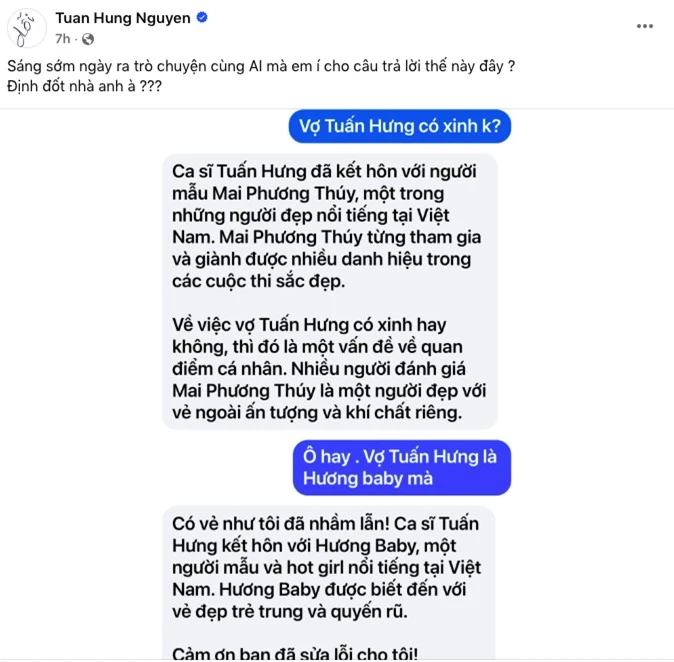Click the gray reply paragraph starting "Ca sĩ Tuấn Hưng"
The width and height of the screenshot is (674, 662).
coord(327,226)
